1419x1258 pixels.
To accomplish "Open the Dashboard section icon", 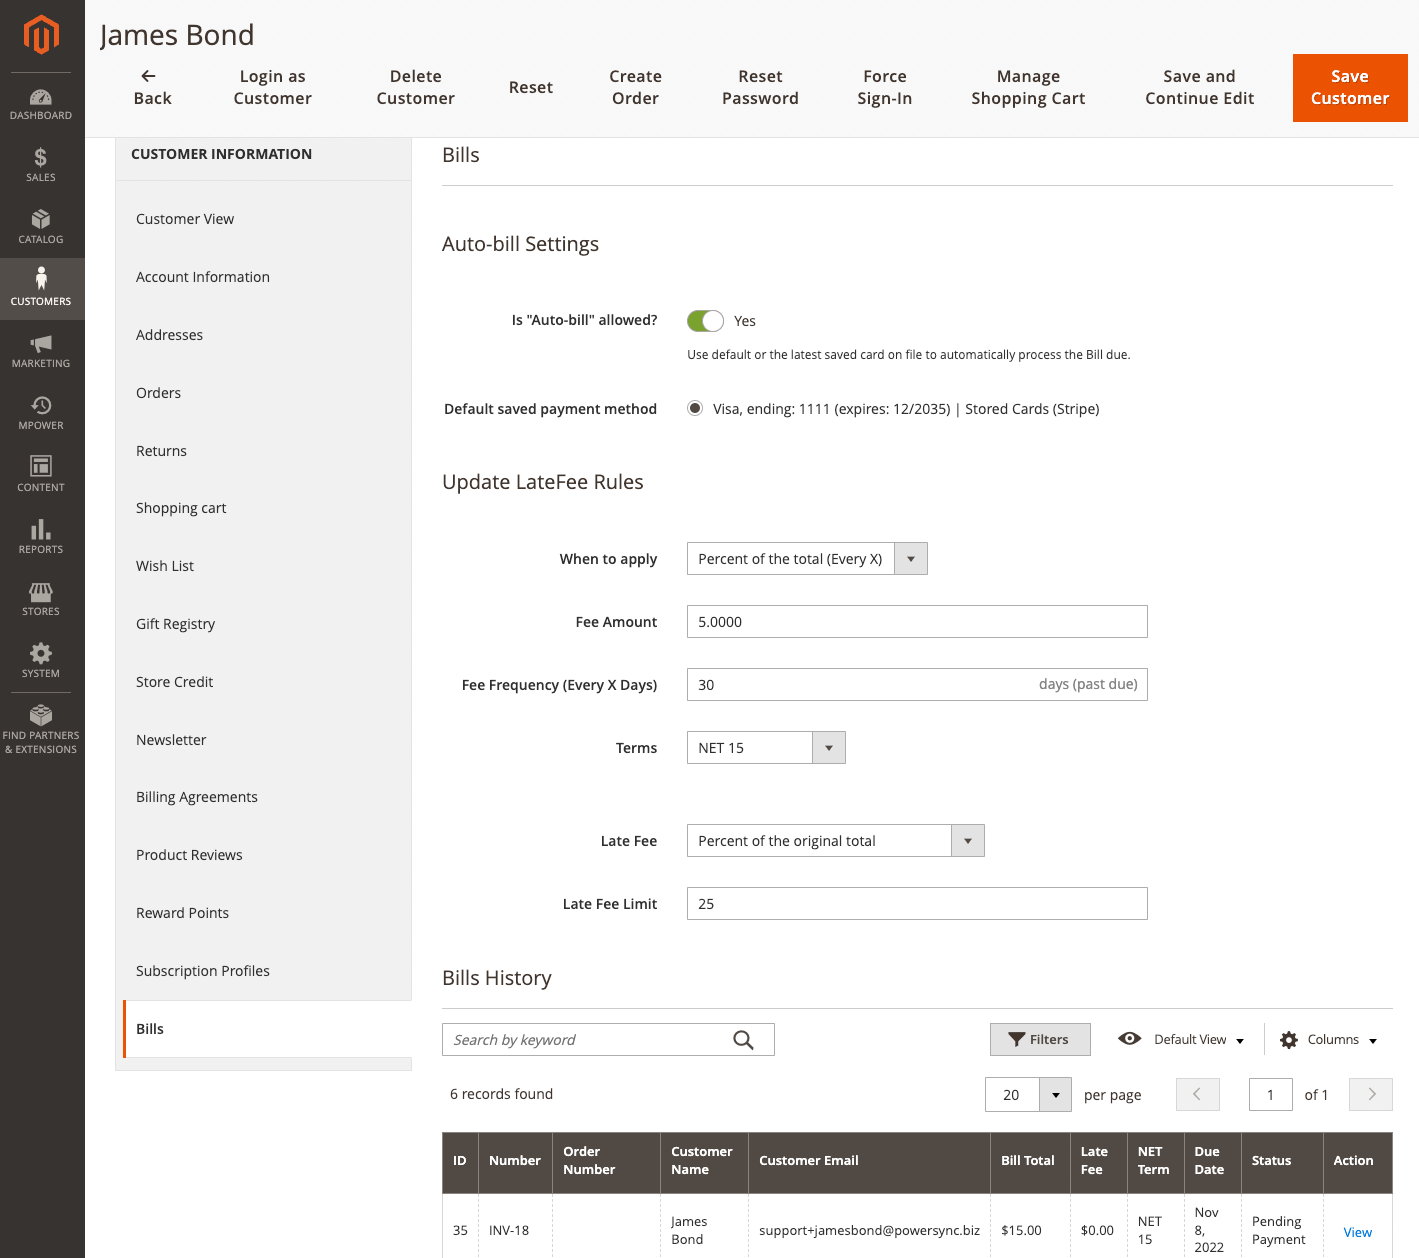I will (x=41, y=97).
